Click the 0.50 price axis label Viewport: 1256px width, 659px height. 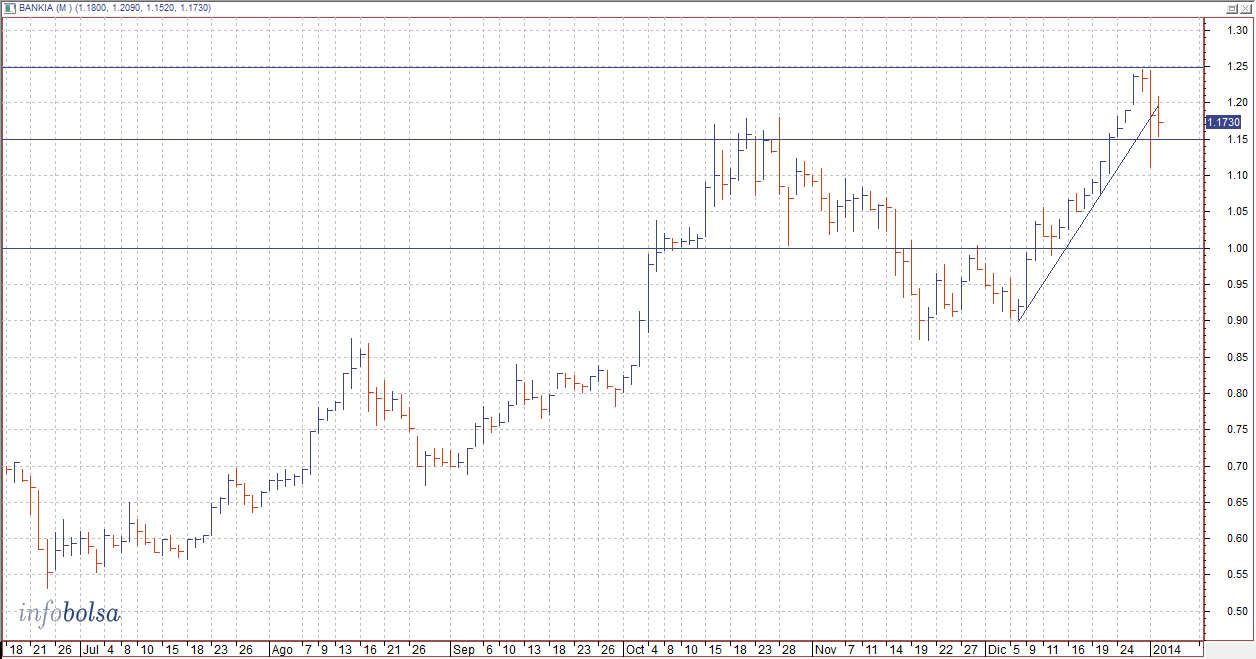[1238, 611]
